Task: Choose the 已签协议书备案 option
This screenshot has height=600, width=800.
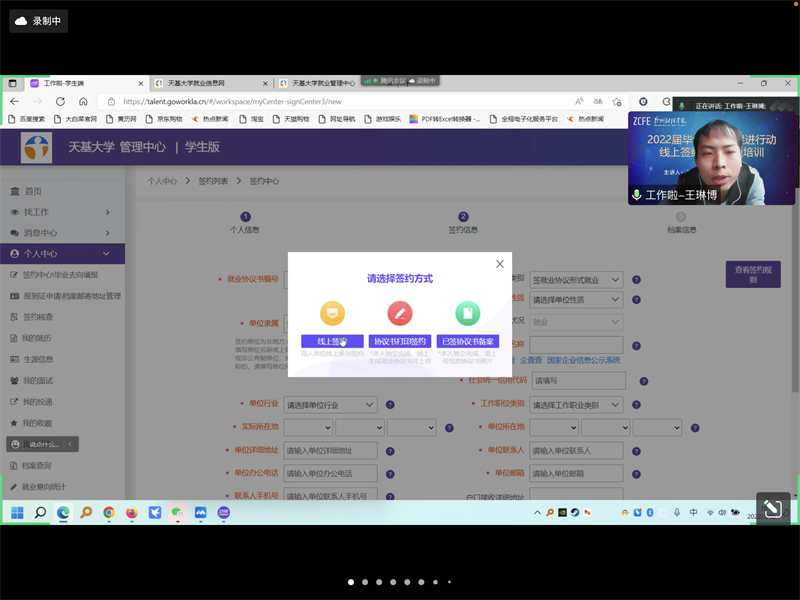Action: [467, 341]
